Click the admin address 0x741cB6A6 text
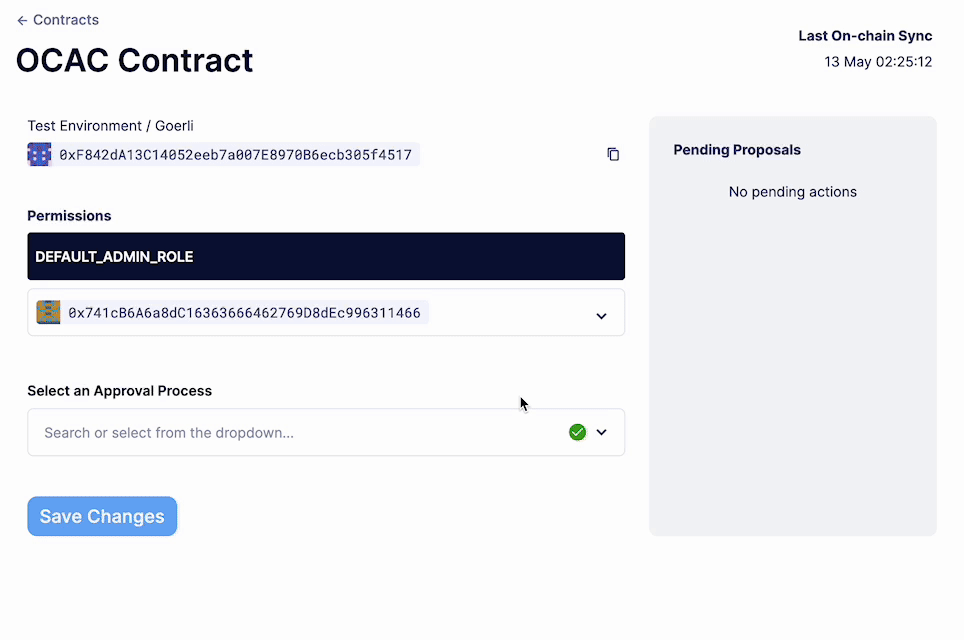The image size is (964, 640). (244, 313)
